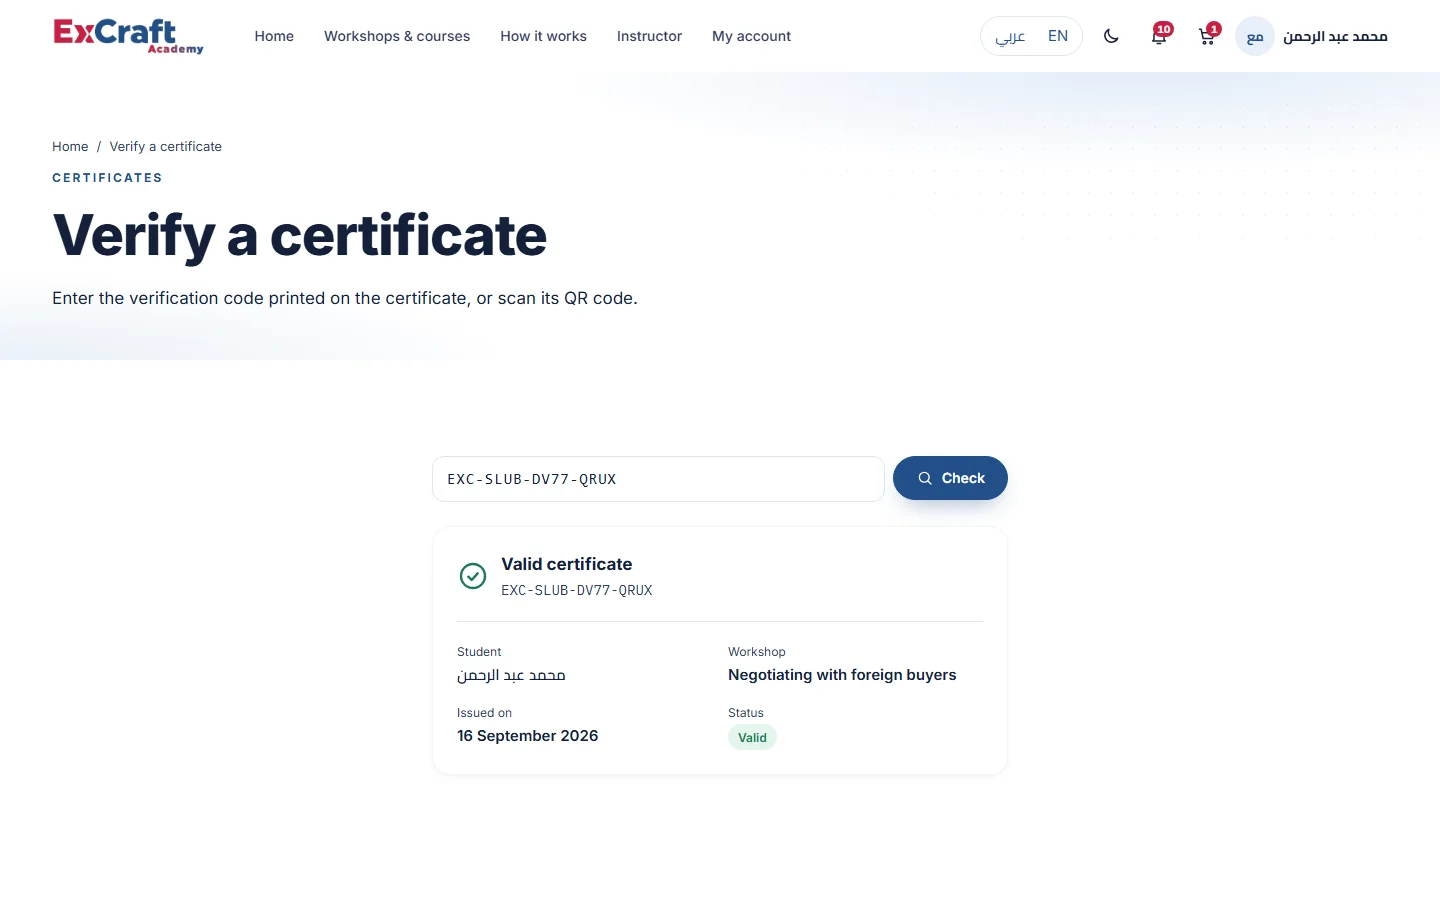Click the Check button
This screenshot has width=1440, height=900.
950,478
